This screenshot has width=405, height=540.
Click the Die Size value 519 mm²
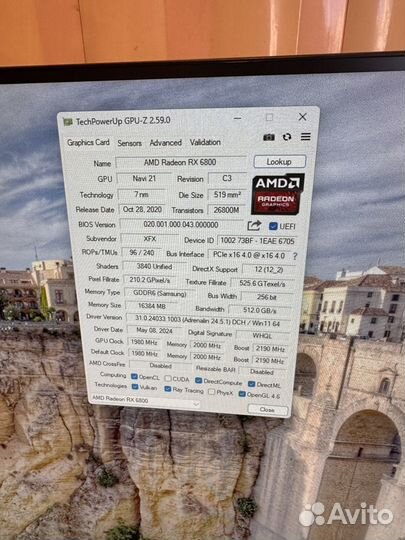227,195
